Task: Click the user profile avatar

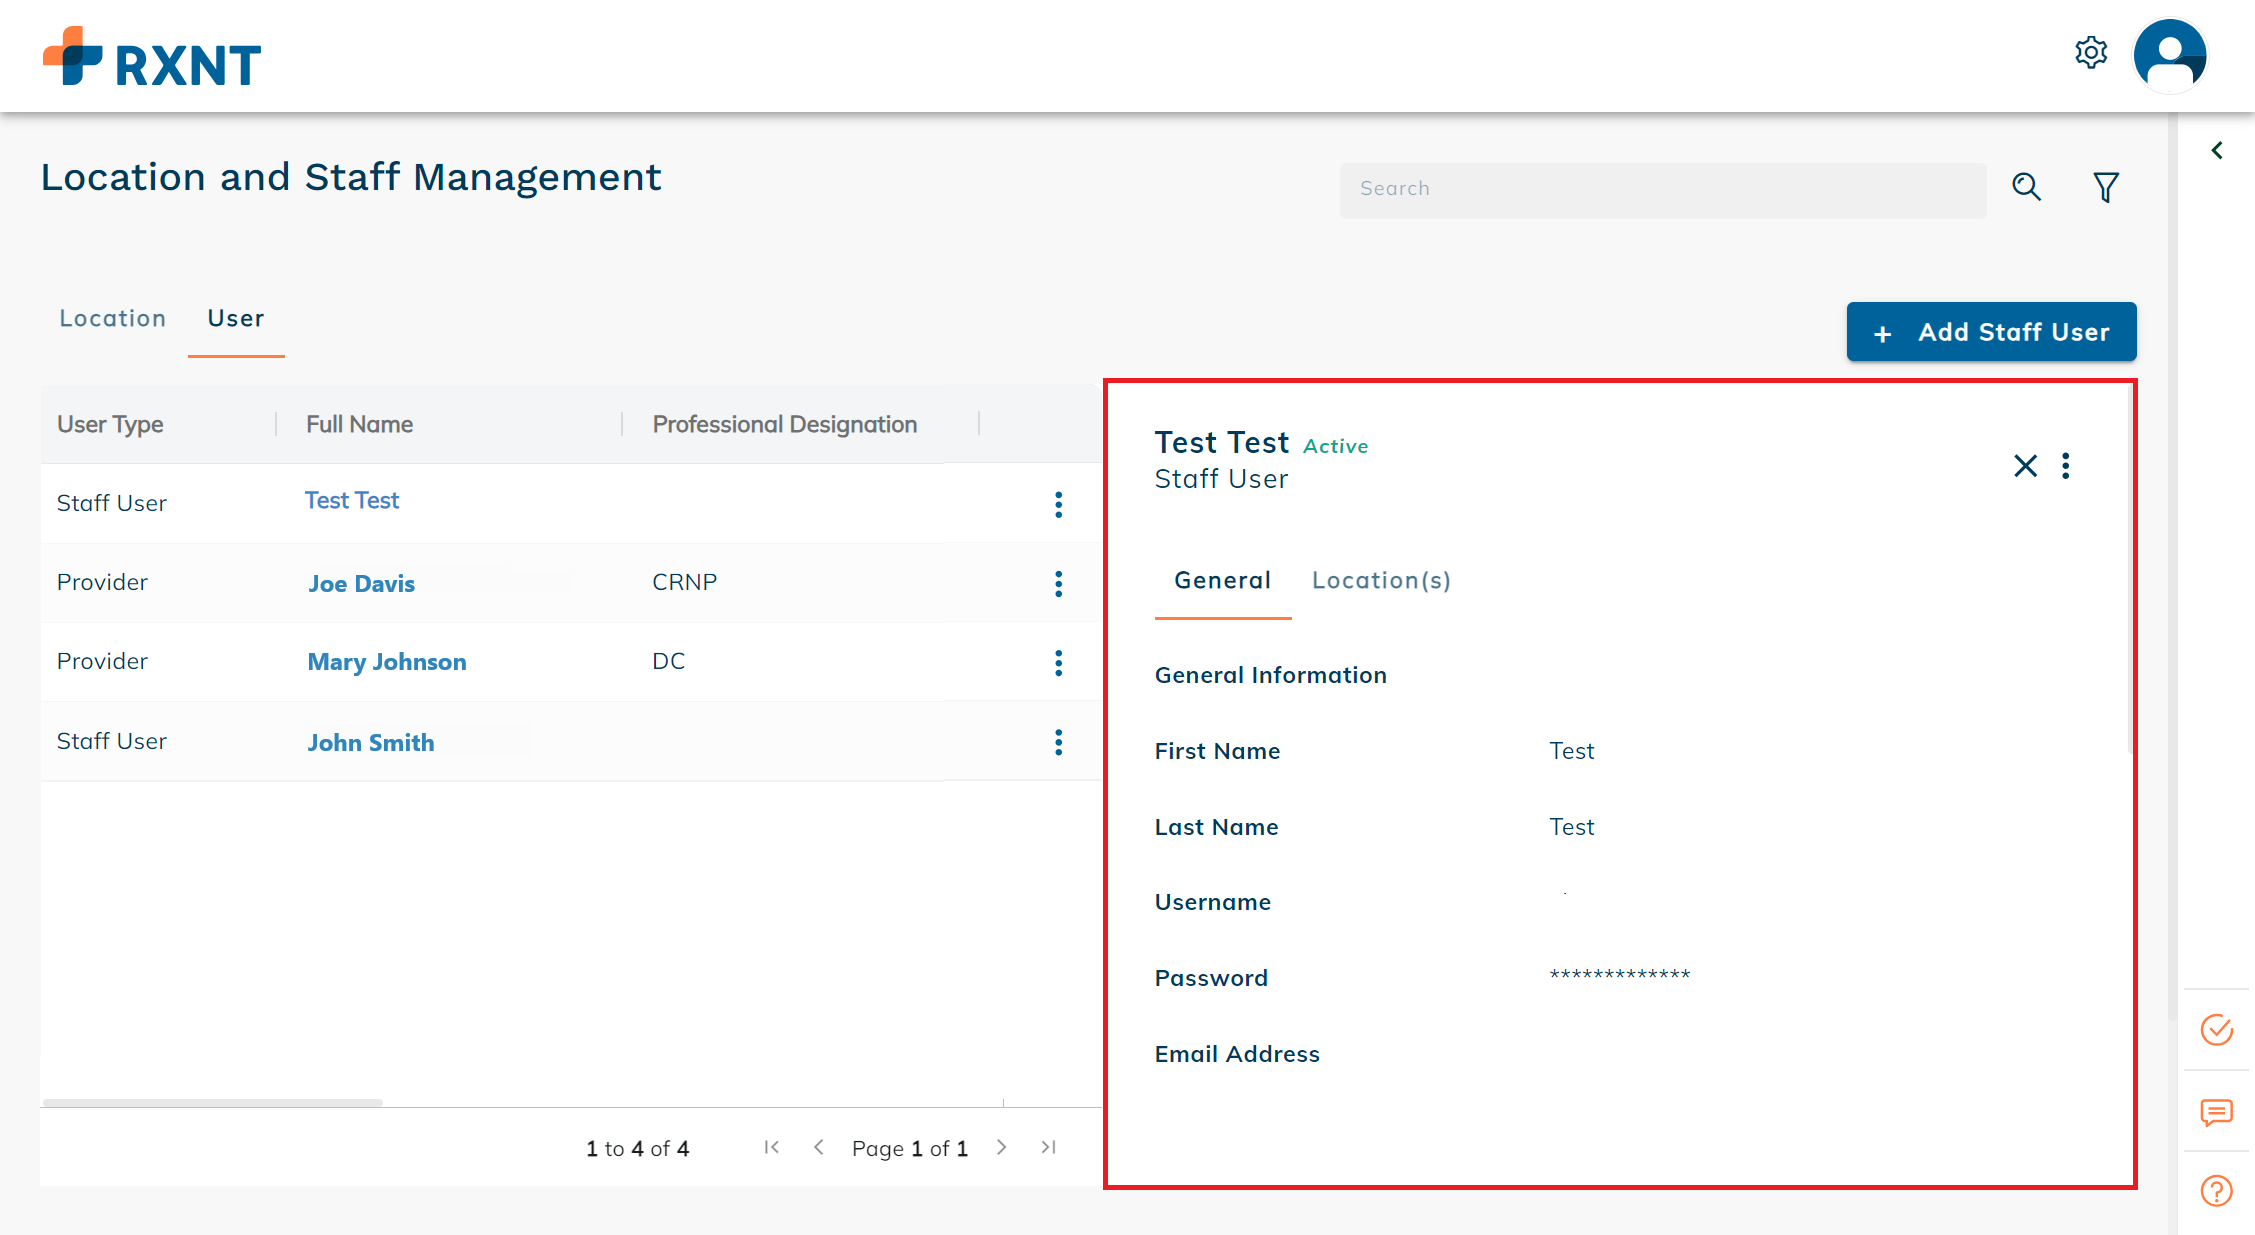Action: pos(2169,56)
